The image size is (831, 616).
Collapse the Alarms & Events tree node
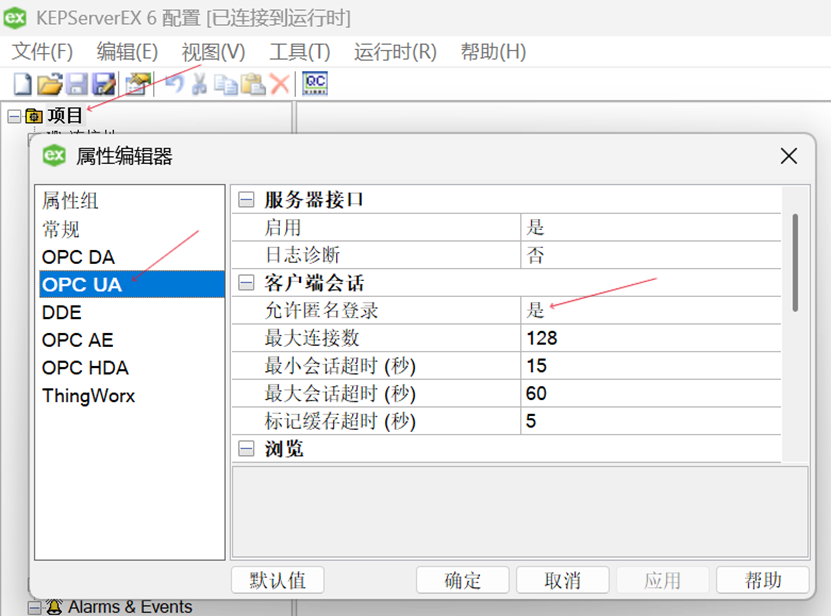coord(34,608)
